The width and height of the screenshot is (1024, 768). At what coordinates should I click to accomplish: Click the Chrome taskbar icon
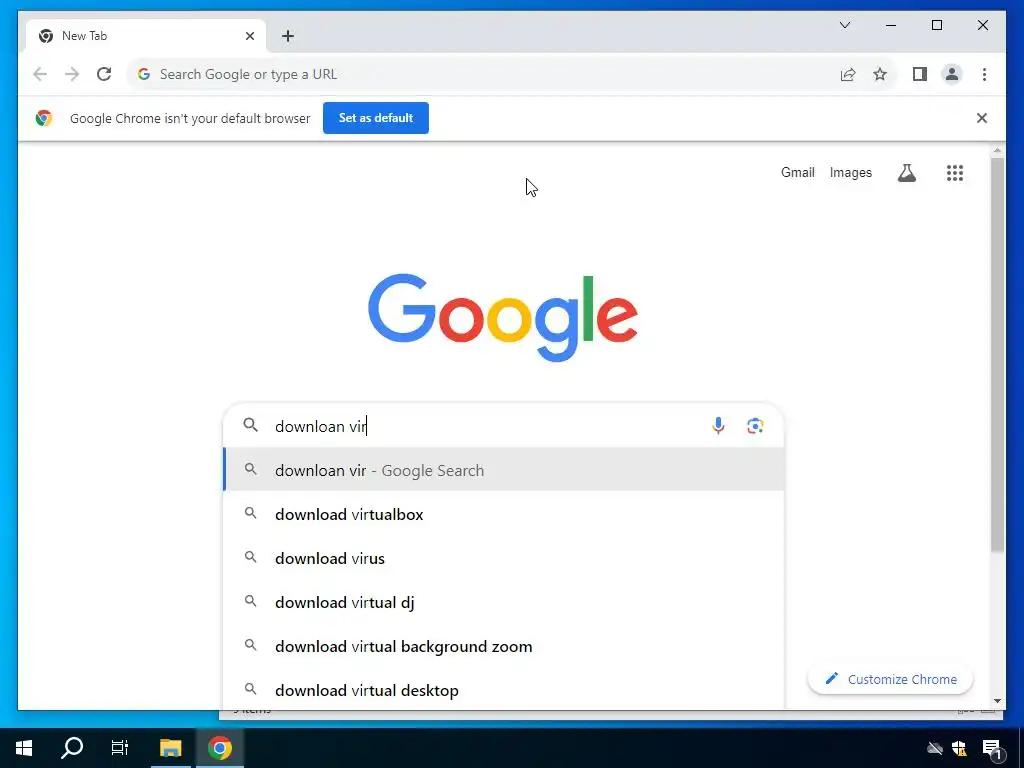pos(220,748)
